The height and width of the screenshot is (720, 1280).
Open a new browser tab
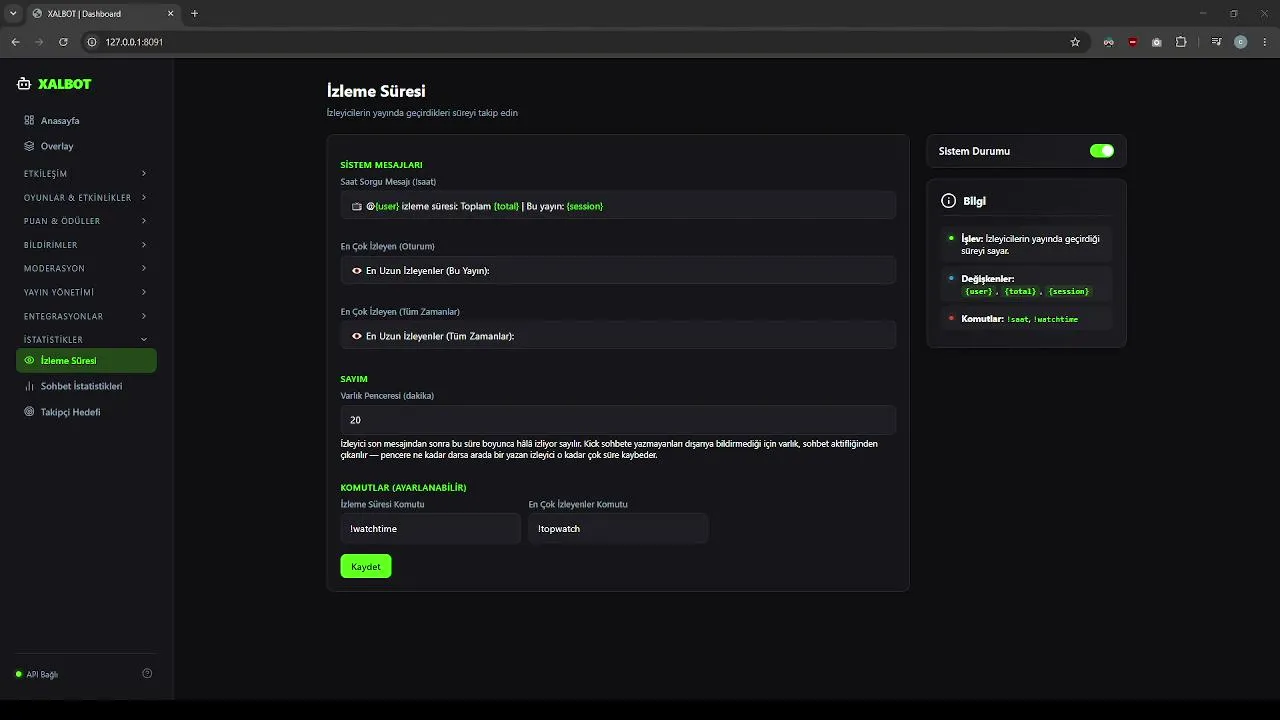point(195,13)
